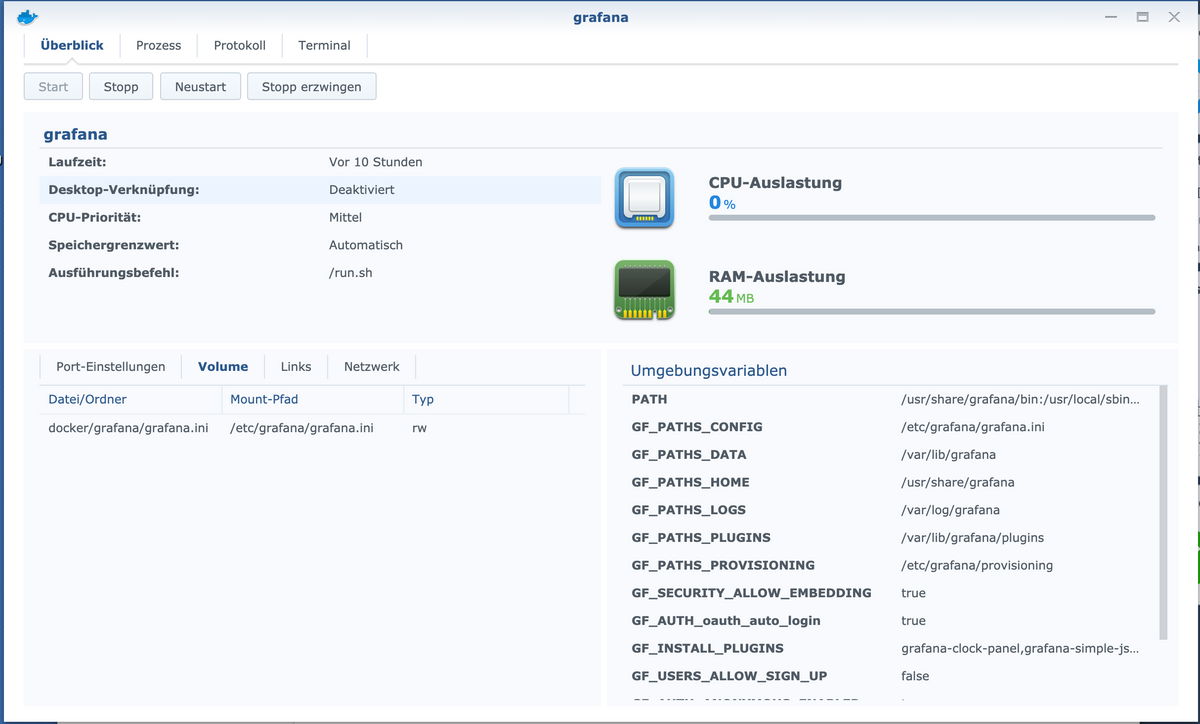Click the grafana container heading
Image resolution: width=1200 pixels, height=724 pixels.
click(x=75, y=134)
